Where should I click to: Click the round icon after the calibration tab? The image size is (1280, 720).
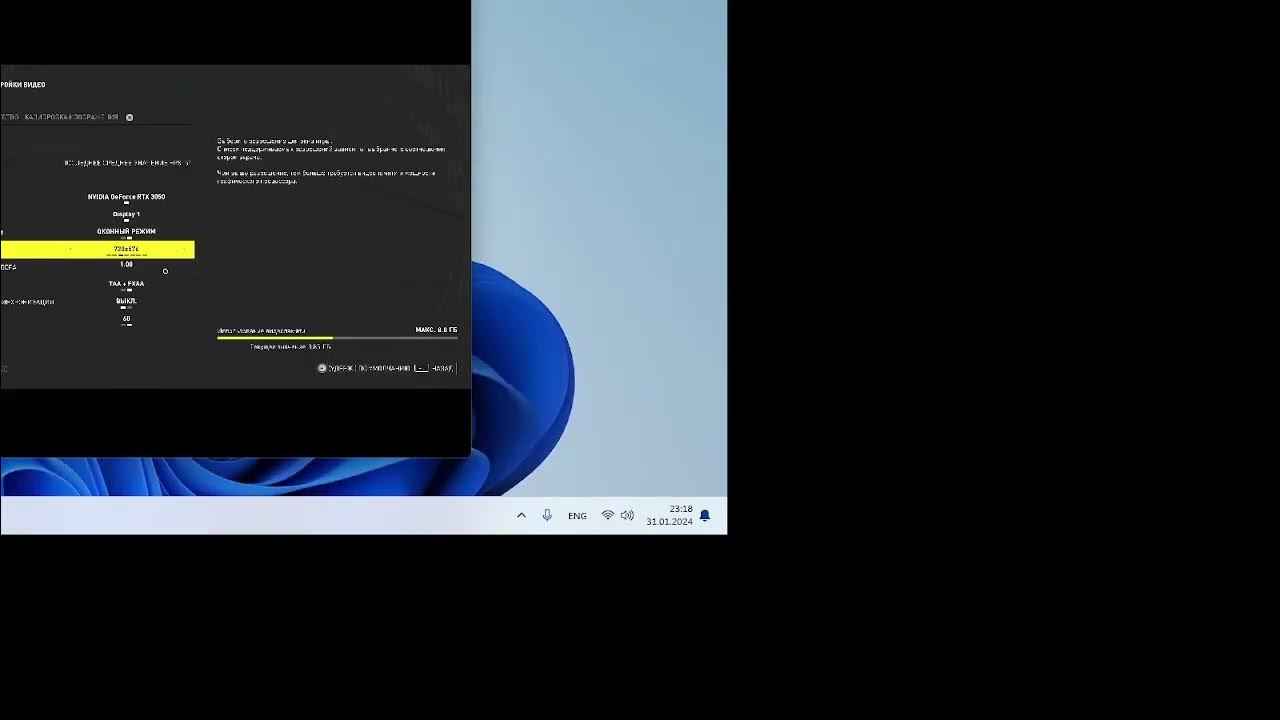click(129, 117)
